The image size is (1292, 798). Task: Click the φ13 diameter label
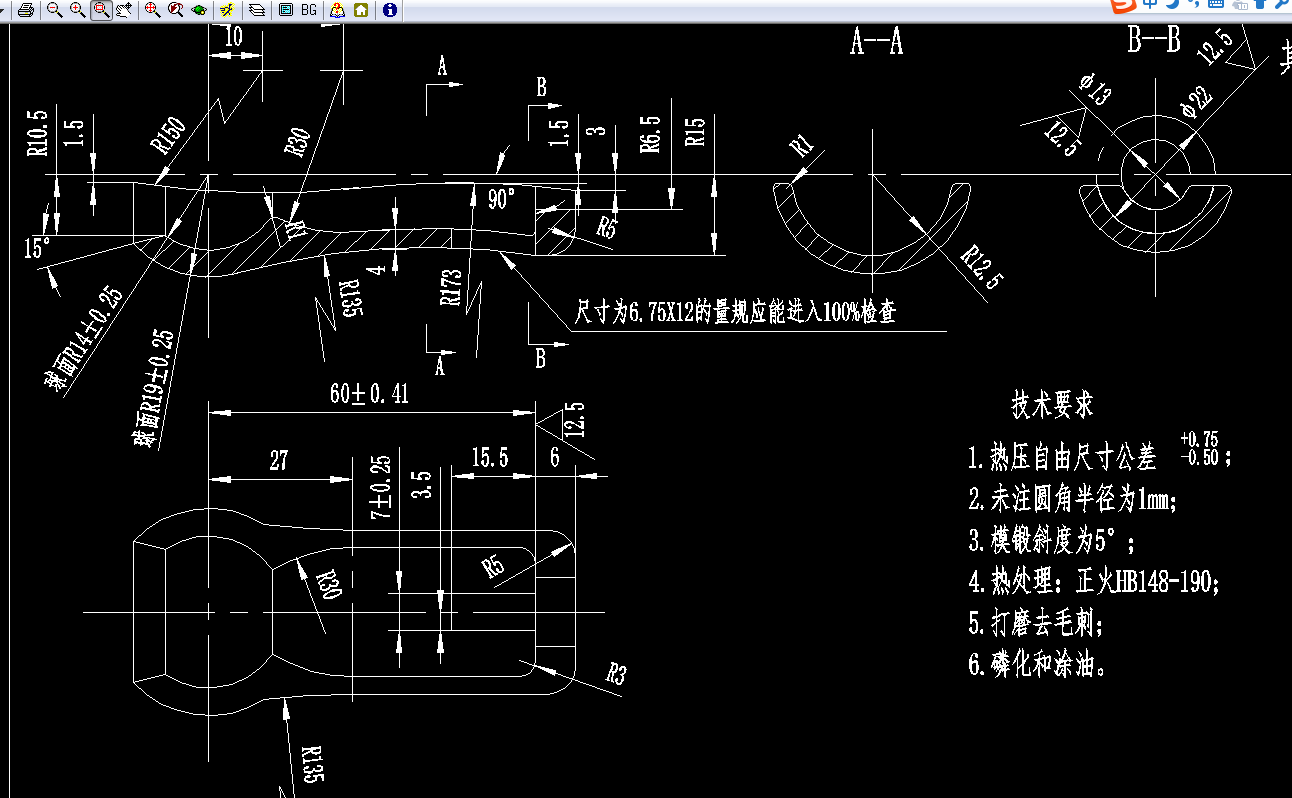[x=1096, y=89]
